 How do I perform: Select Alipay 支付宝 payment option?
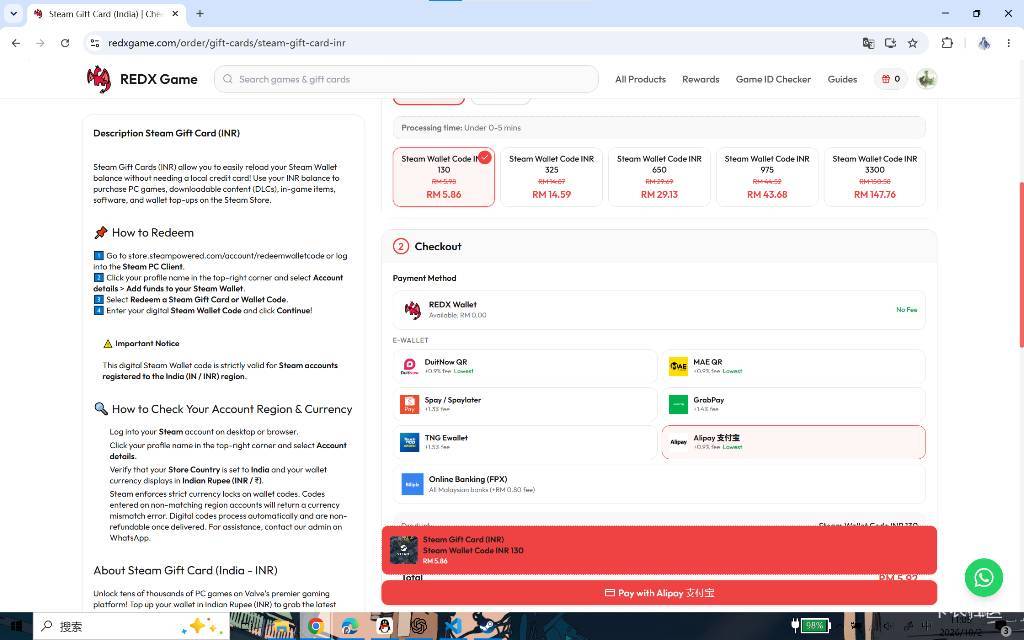(x=793, y=442)
